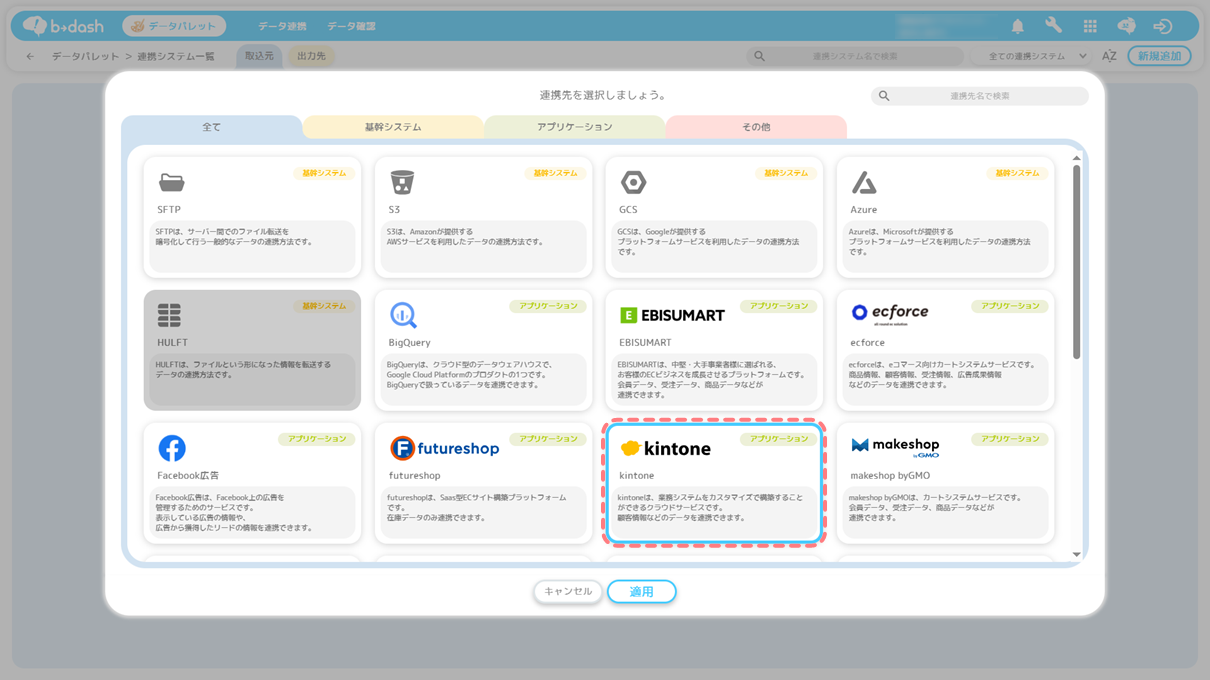Choose the EBISUMART logo
Screen dimensions: 1210x680
point(672,315)
